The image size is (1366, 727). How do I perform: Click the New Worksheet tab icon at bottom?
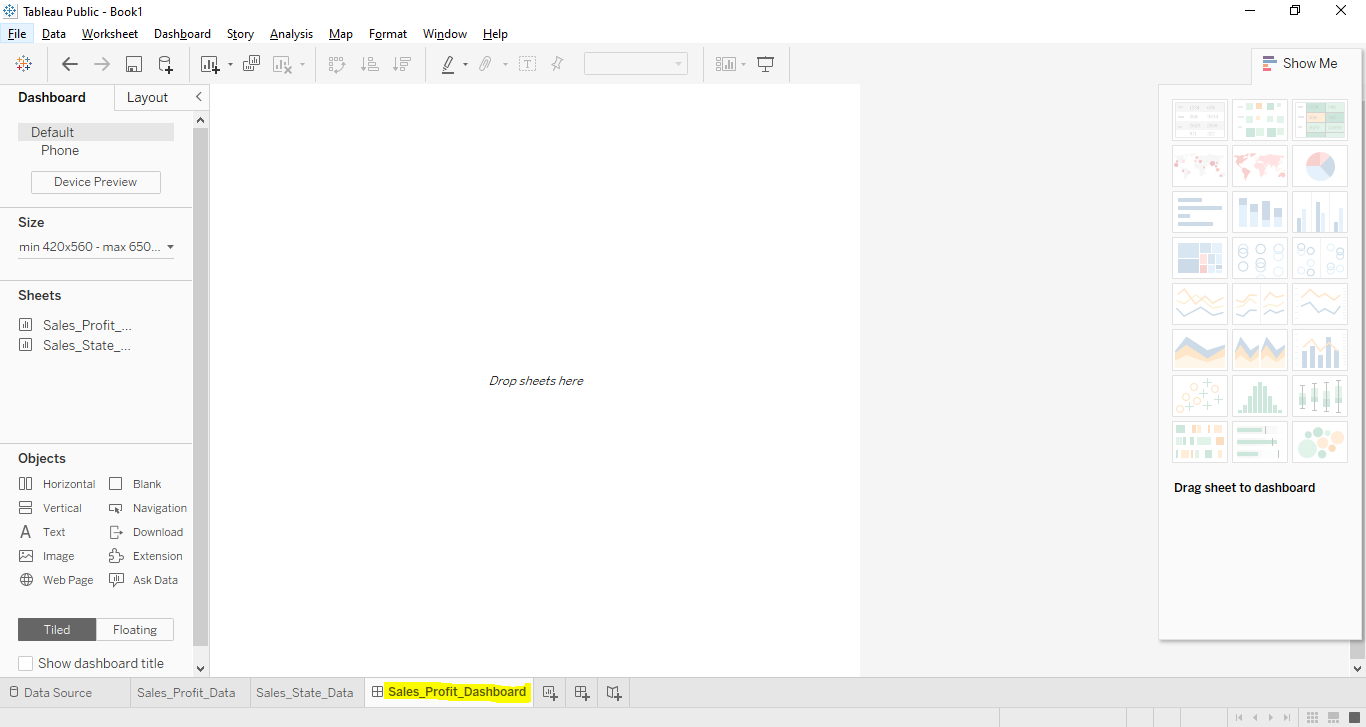click(550, 692)
